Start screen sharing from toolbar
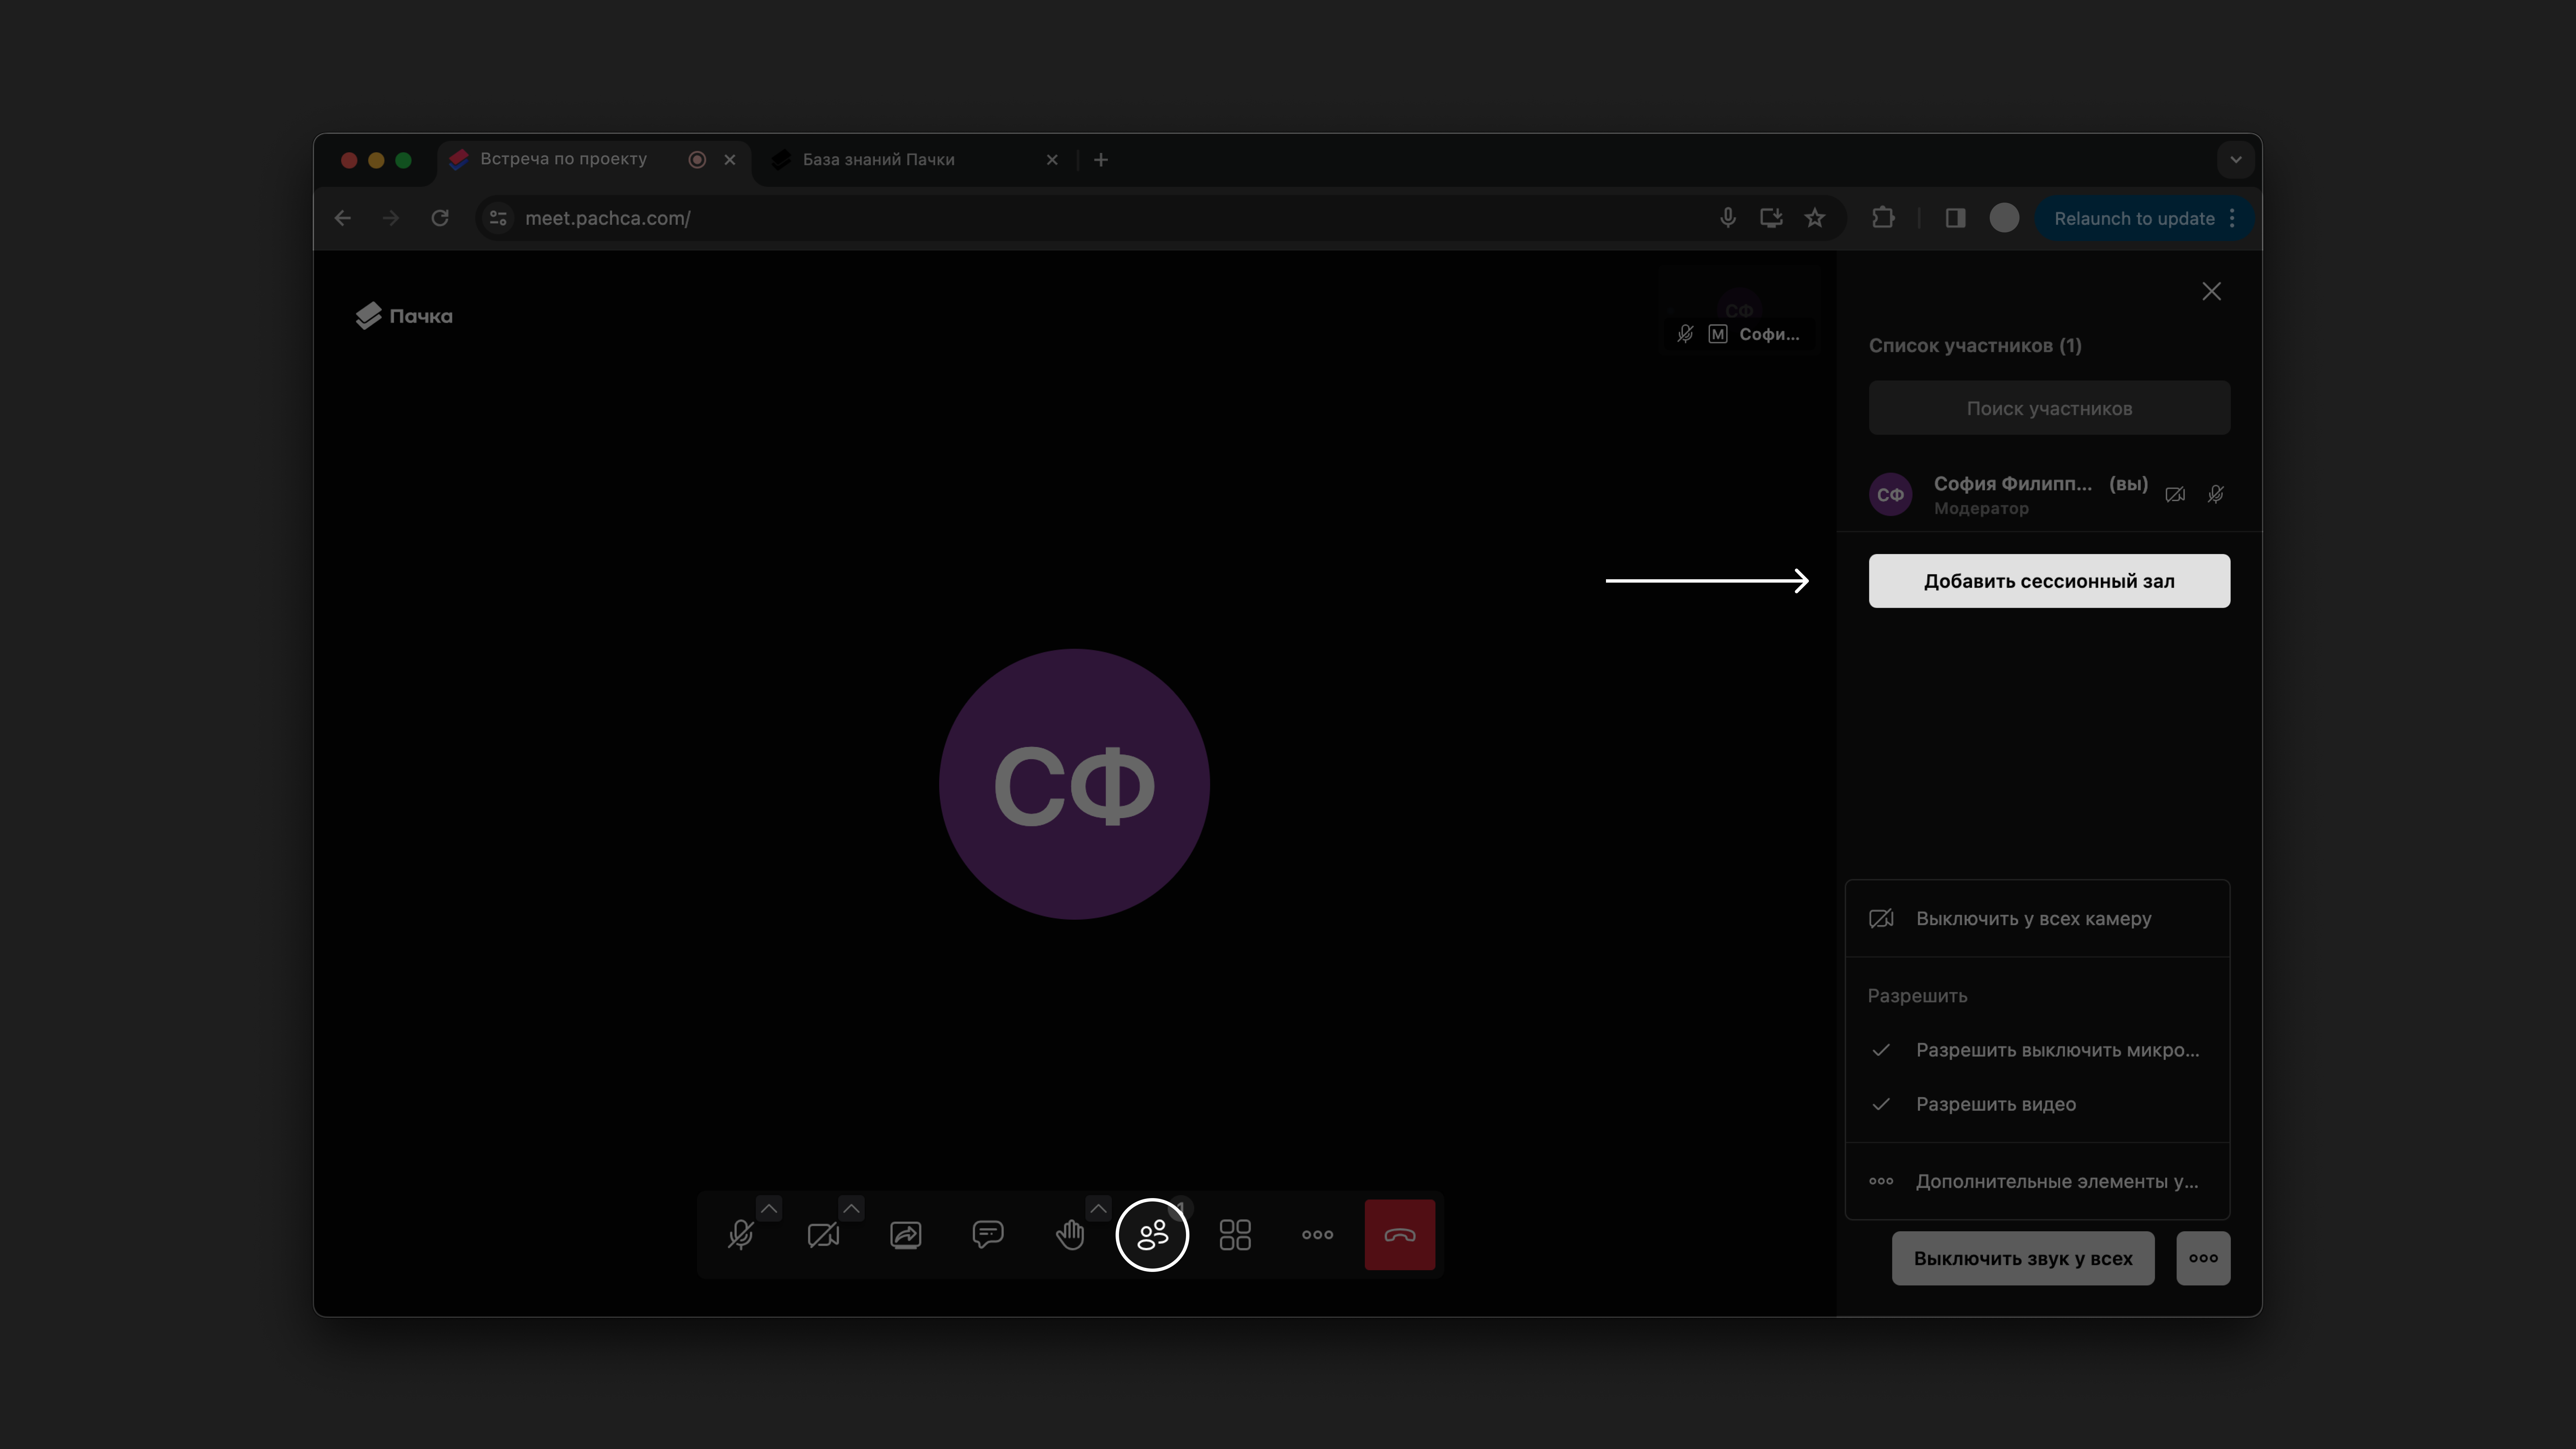This screenshot has height=1449, width=2576. (x=906, y=1235)
